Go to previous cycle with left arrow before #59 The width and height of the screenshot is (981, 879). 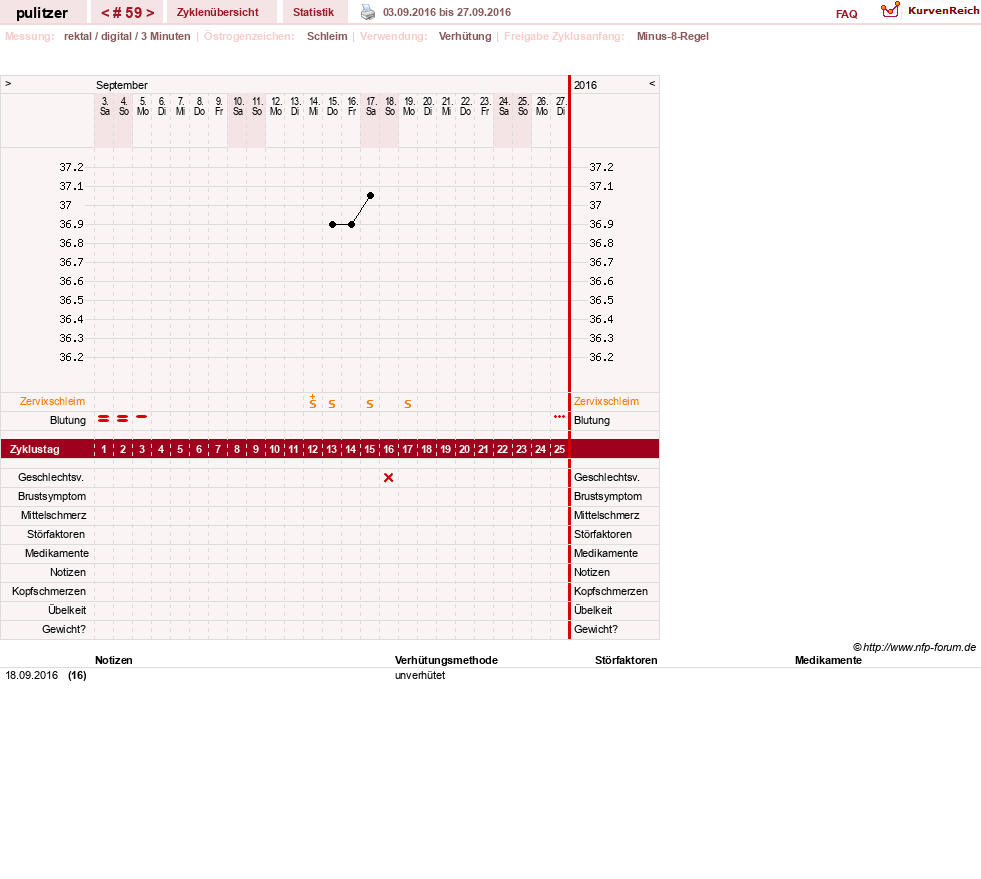105,13
